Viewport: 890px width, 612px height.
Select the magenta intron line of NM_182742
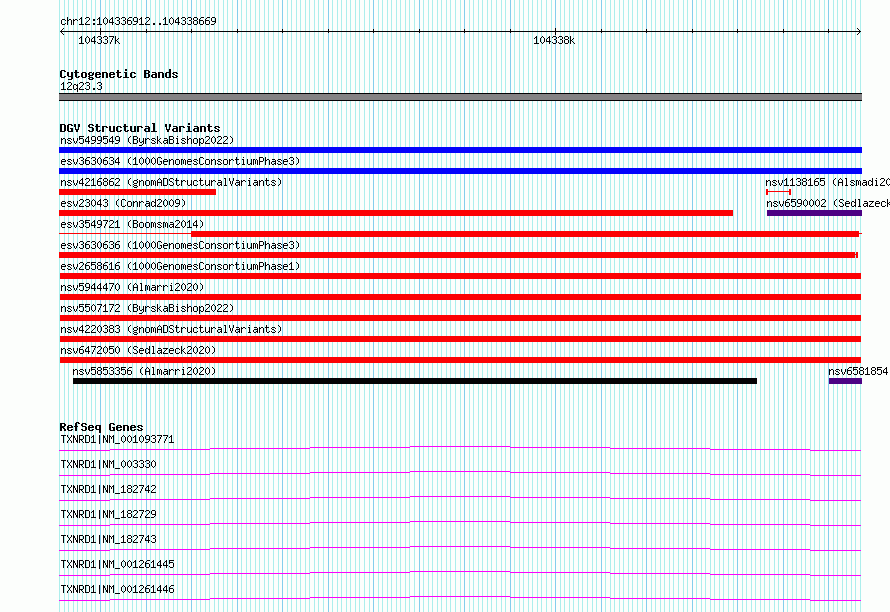(x=460, y=498)
